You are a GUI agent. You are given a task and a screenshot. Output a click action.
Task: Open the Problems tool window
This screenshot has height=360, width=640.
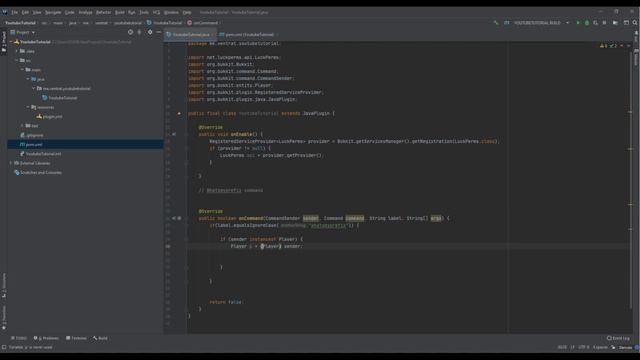[x=46, y=338]
